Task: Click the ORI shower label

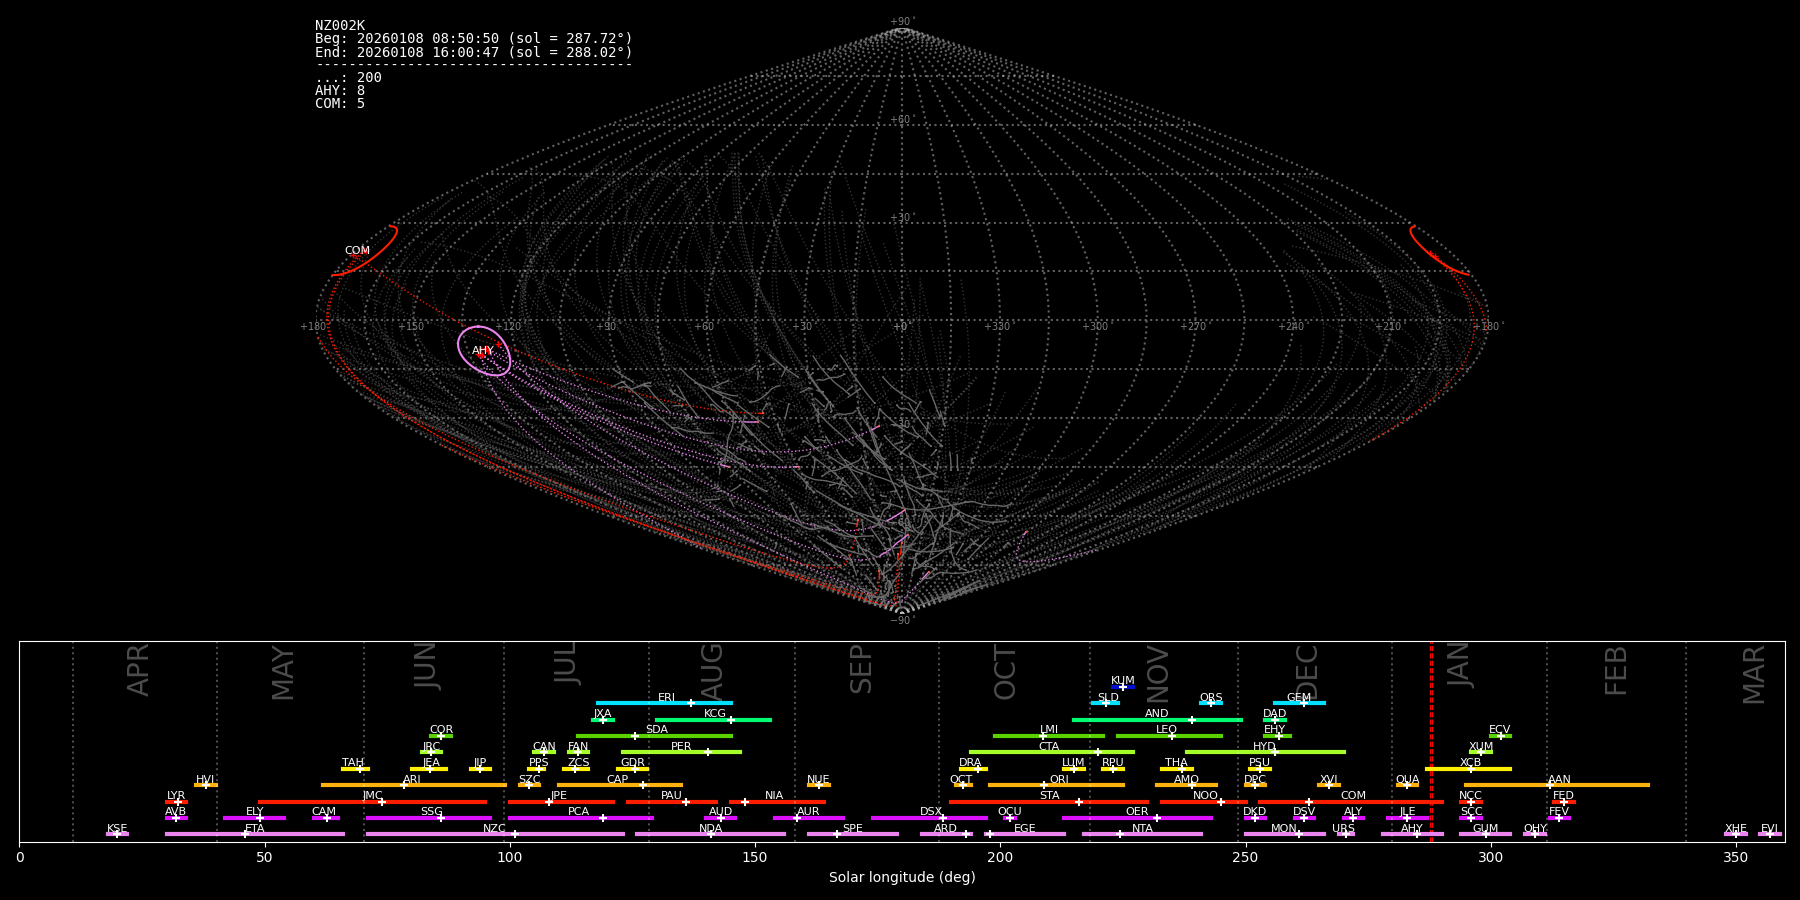Action: pos(1060,780)
